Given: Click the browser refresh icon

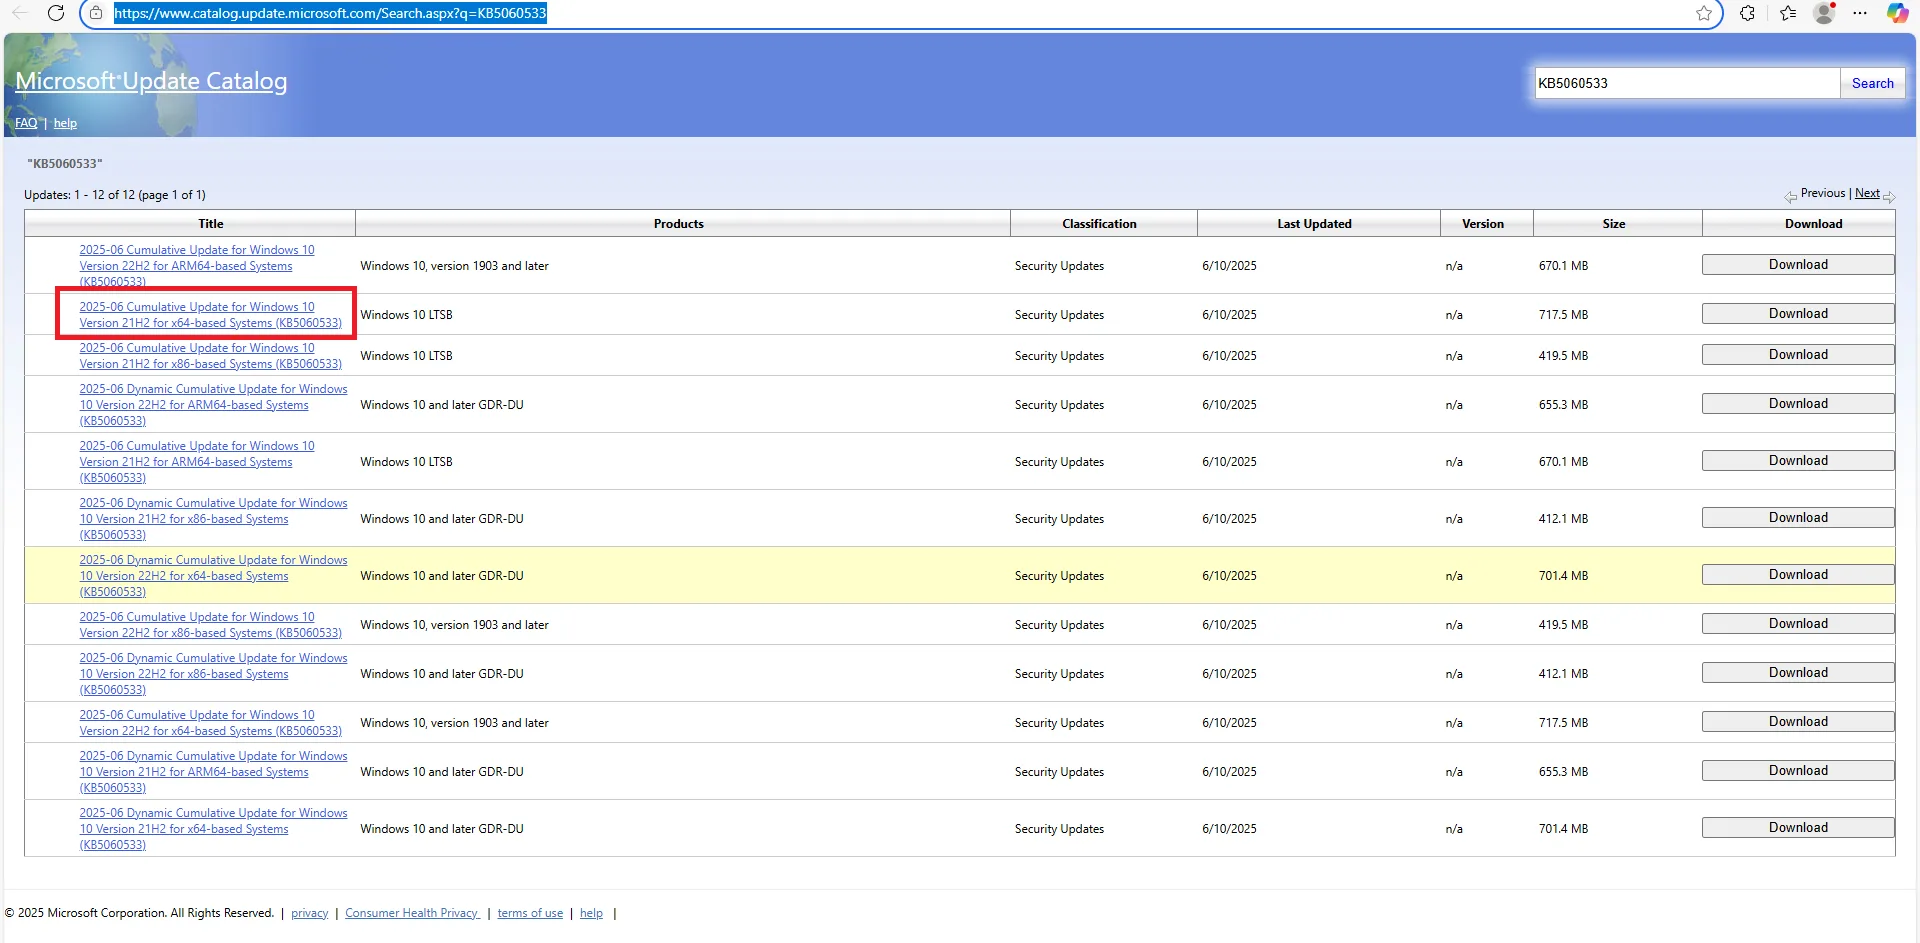Looking at the screenshot, I should 56,13.
